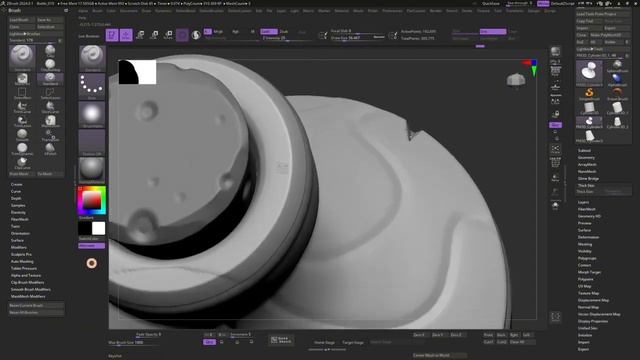Toggle the Rgb channel button
The width and height of the screenshot is (640, 360).
click(x=236, y=31)
